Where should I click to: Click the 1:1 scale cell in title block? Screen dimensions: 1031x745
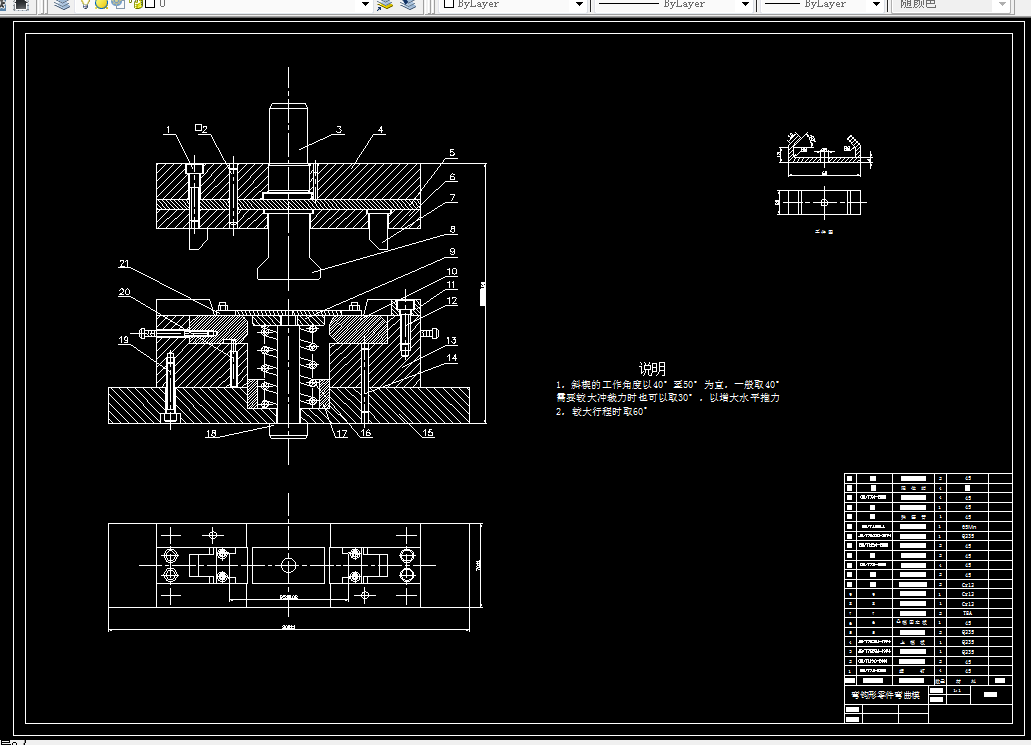(x=957, y=690)
